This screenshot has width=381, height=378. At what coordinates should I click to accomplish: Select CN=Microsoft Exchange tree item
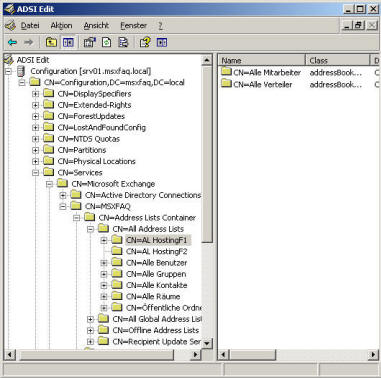point(113,184)
